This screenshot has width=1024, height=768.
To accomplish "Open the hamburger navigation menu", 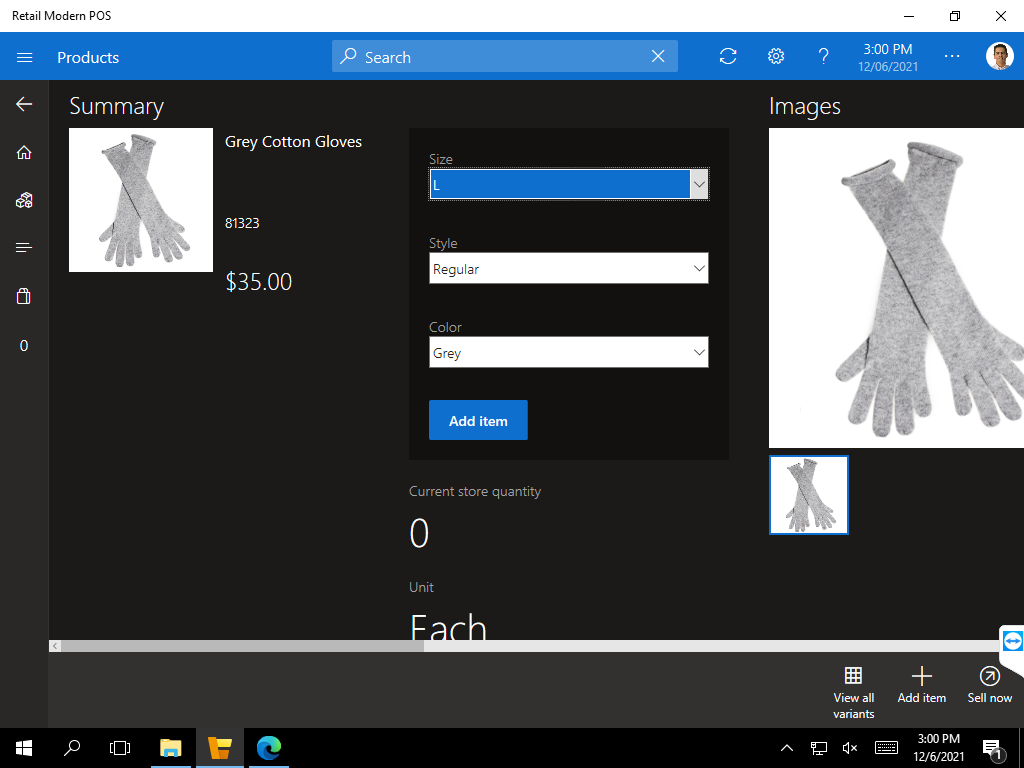I will click(x=25, y=58).
